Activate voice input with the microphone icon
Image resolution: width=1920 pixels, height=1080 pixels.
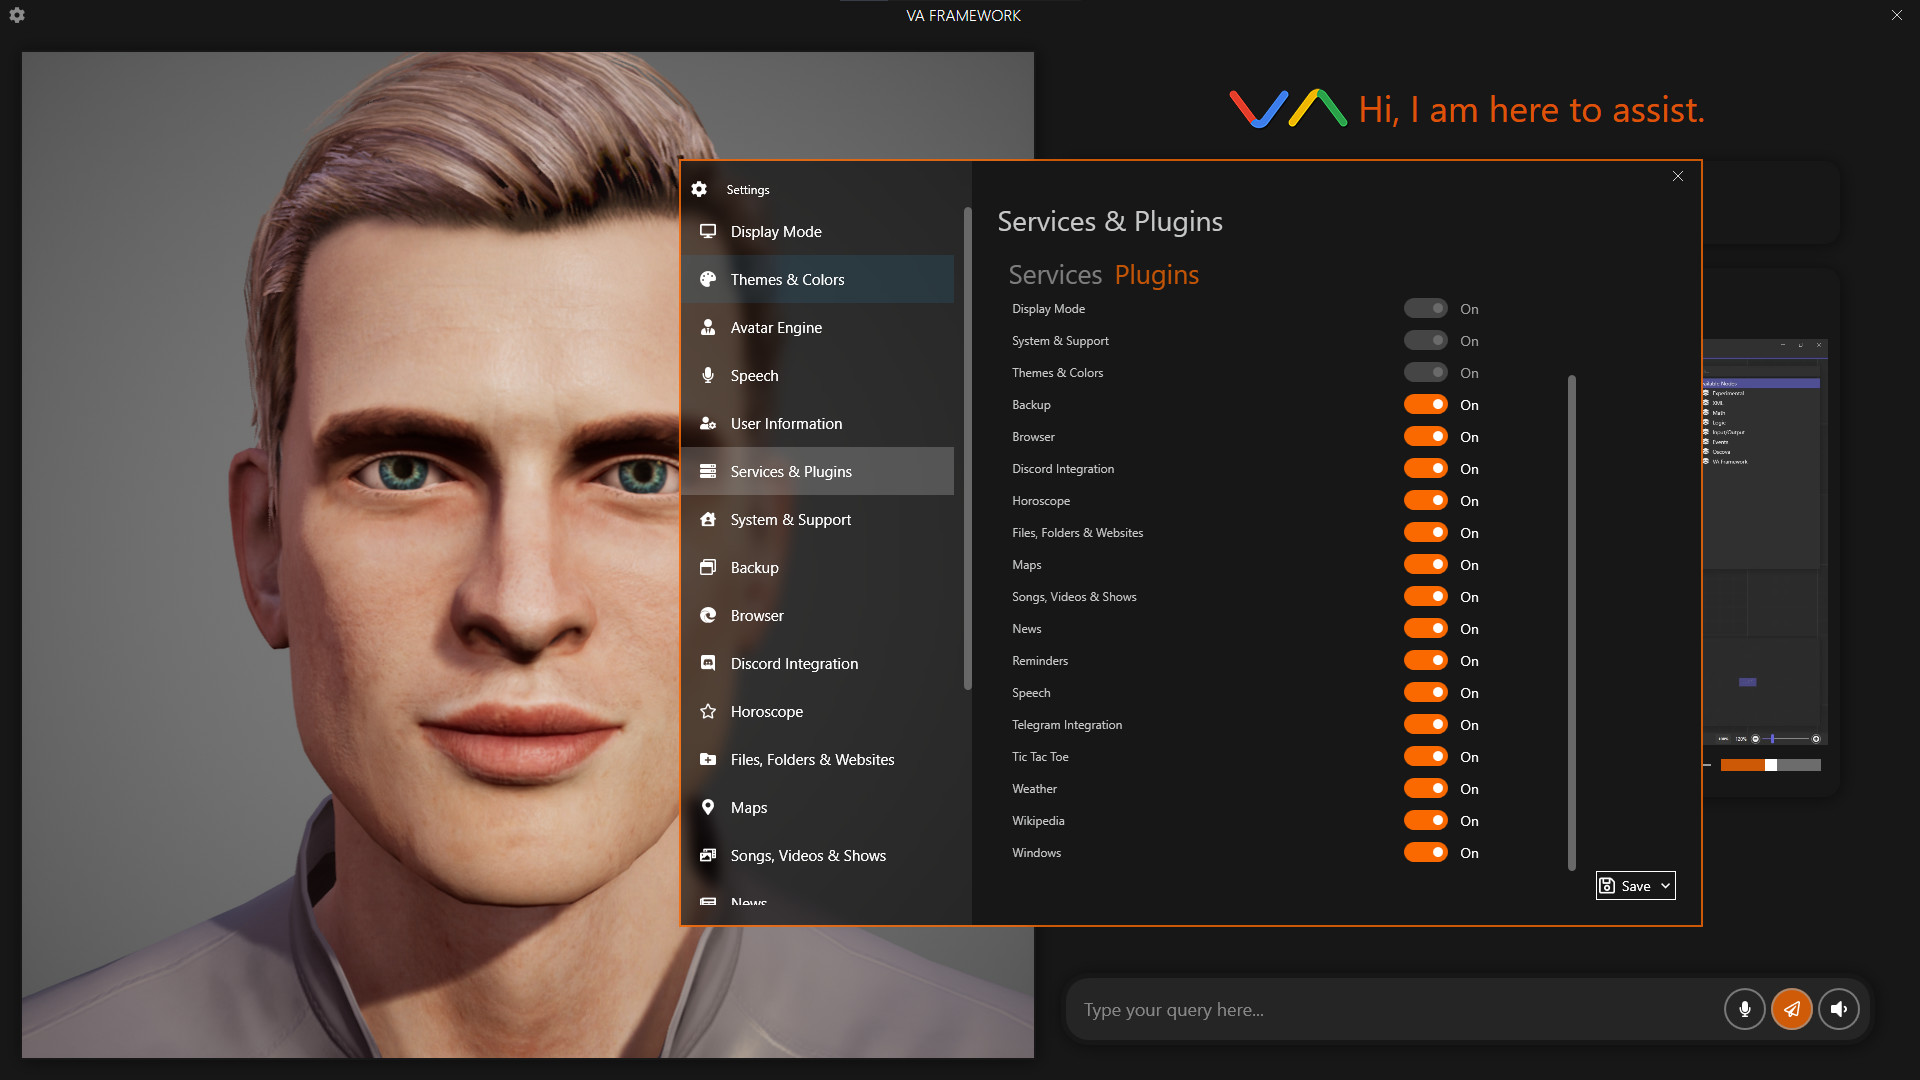click(1744, 1009)
